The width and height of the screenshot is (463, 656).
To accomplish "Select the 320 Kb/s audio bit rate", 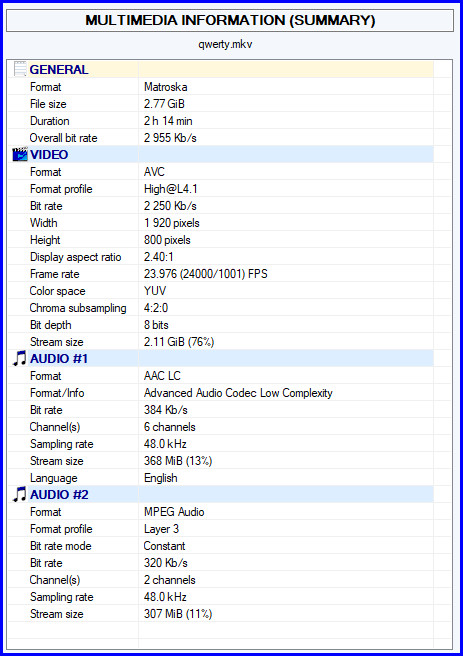I will pyautogui.click(x=166, y=563).
